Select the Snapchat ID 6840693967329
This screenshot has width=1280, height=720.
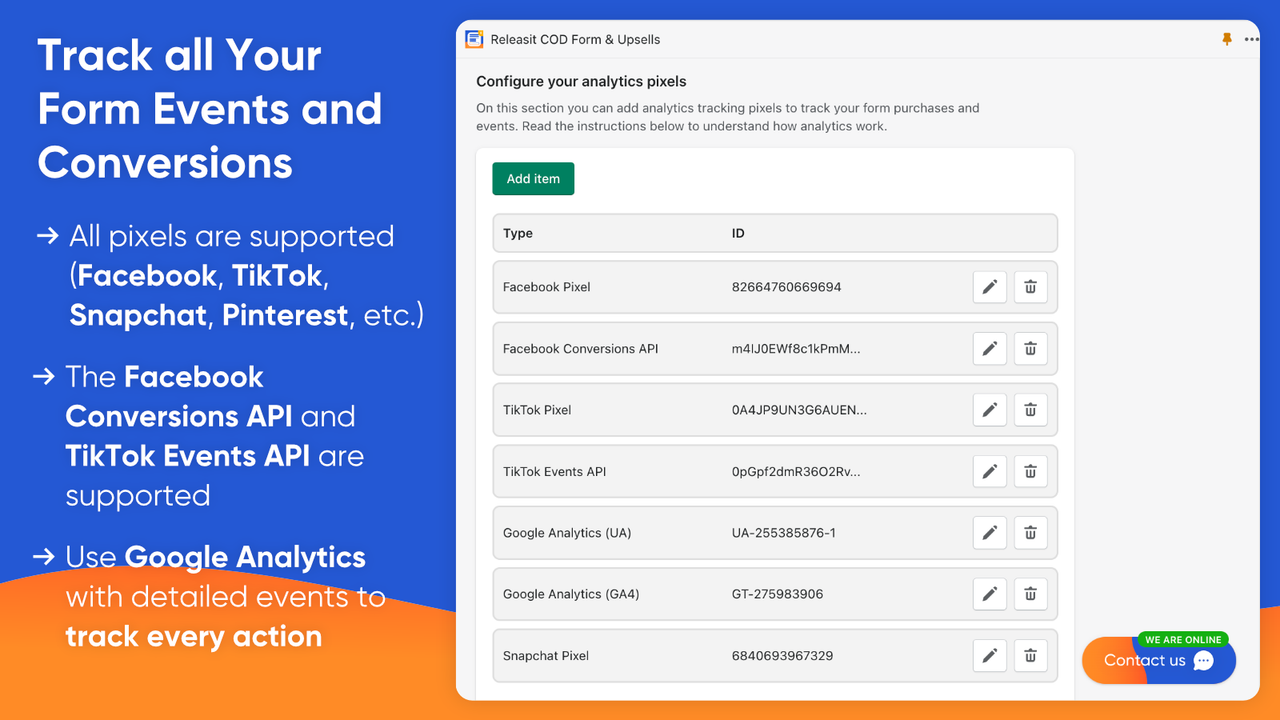pos(783,656)
